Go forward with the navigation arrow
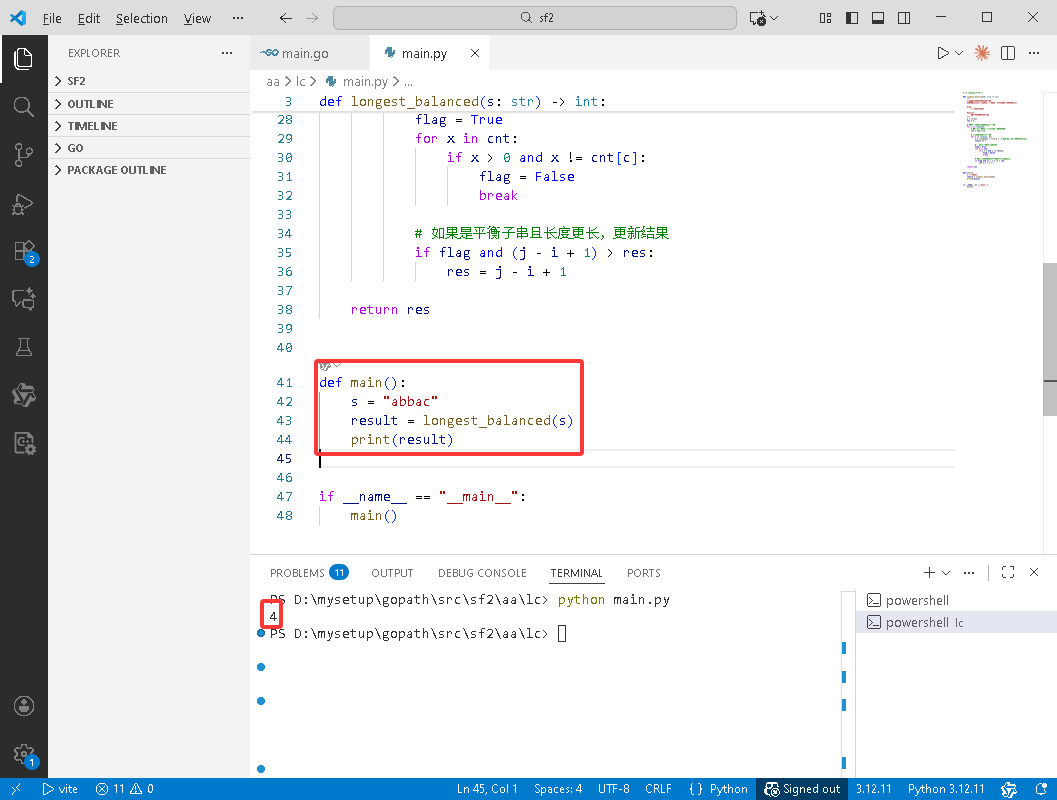This screenshot has height=800, width=1057. click(312, 18)
